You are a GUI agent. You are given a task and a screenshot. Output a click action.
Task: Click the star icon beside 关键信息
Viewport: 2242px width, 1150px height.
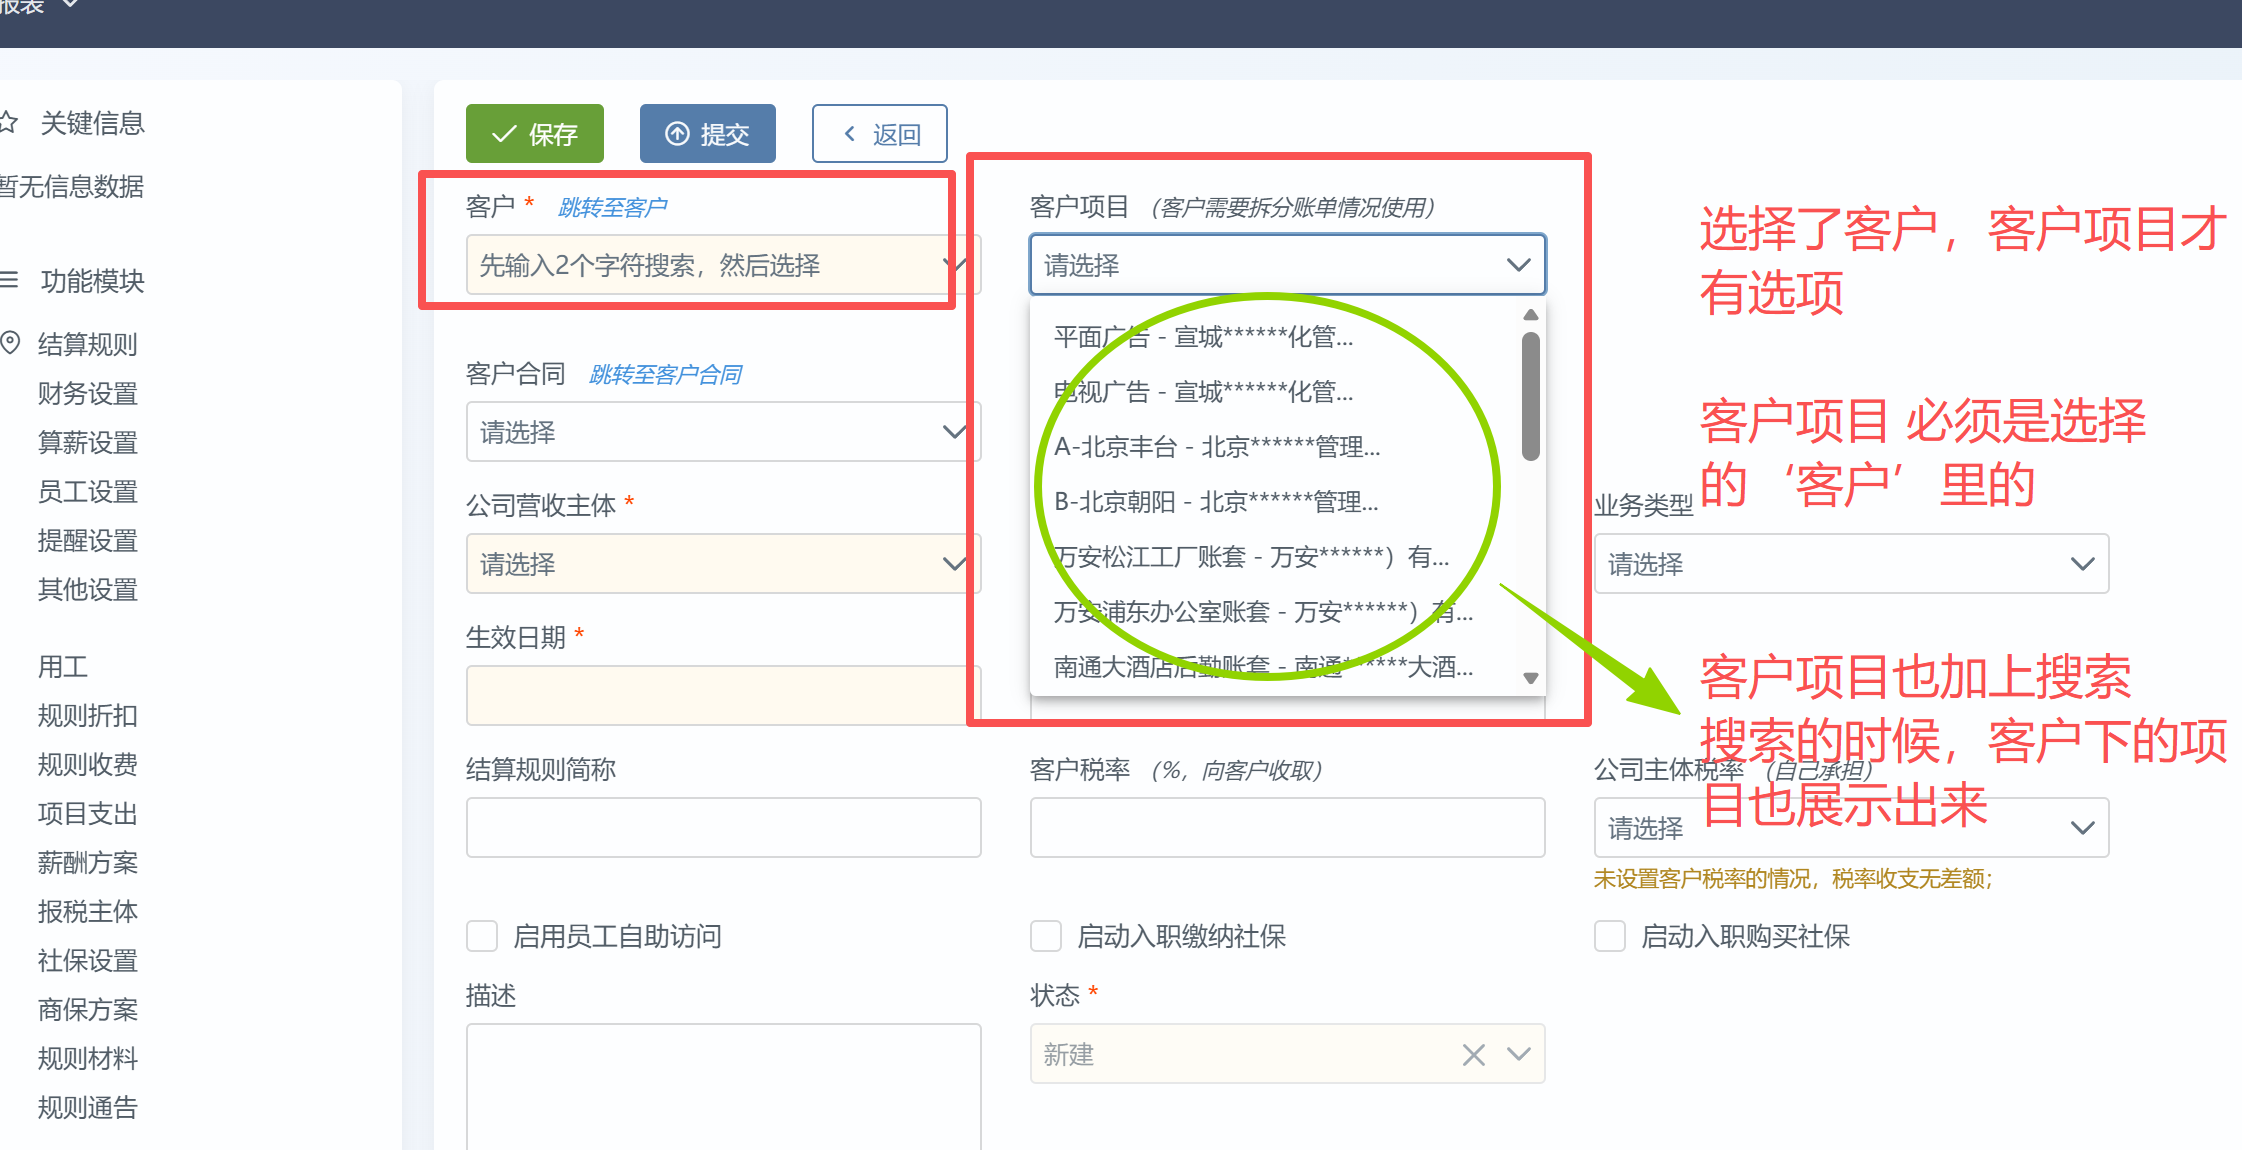coord(8,123)
